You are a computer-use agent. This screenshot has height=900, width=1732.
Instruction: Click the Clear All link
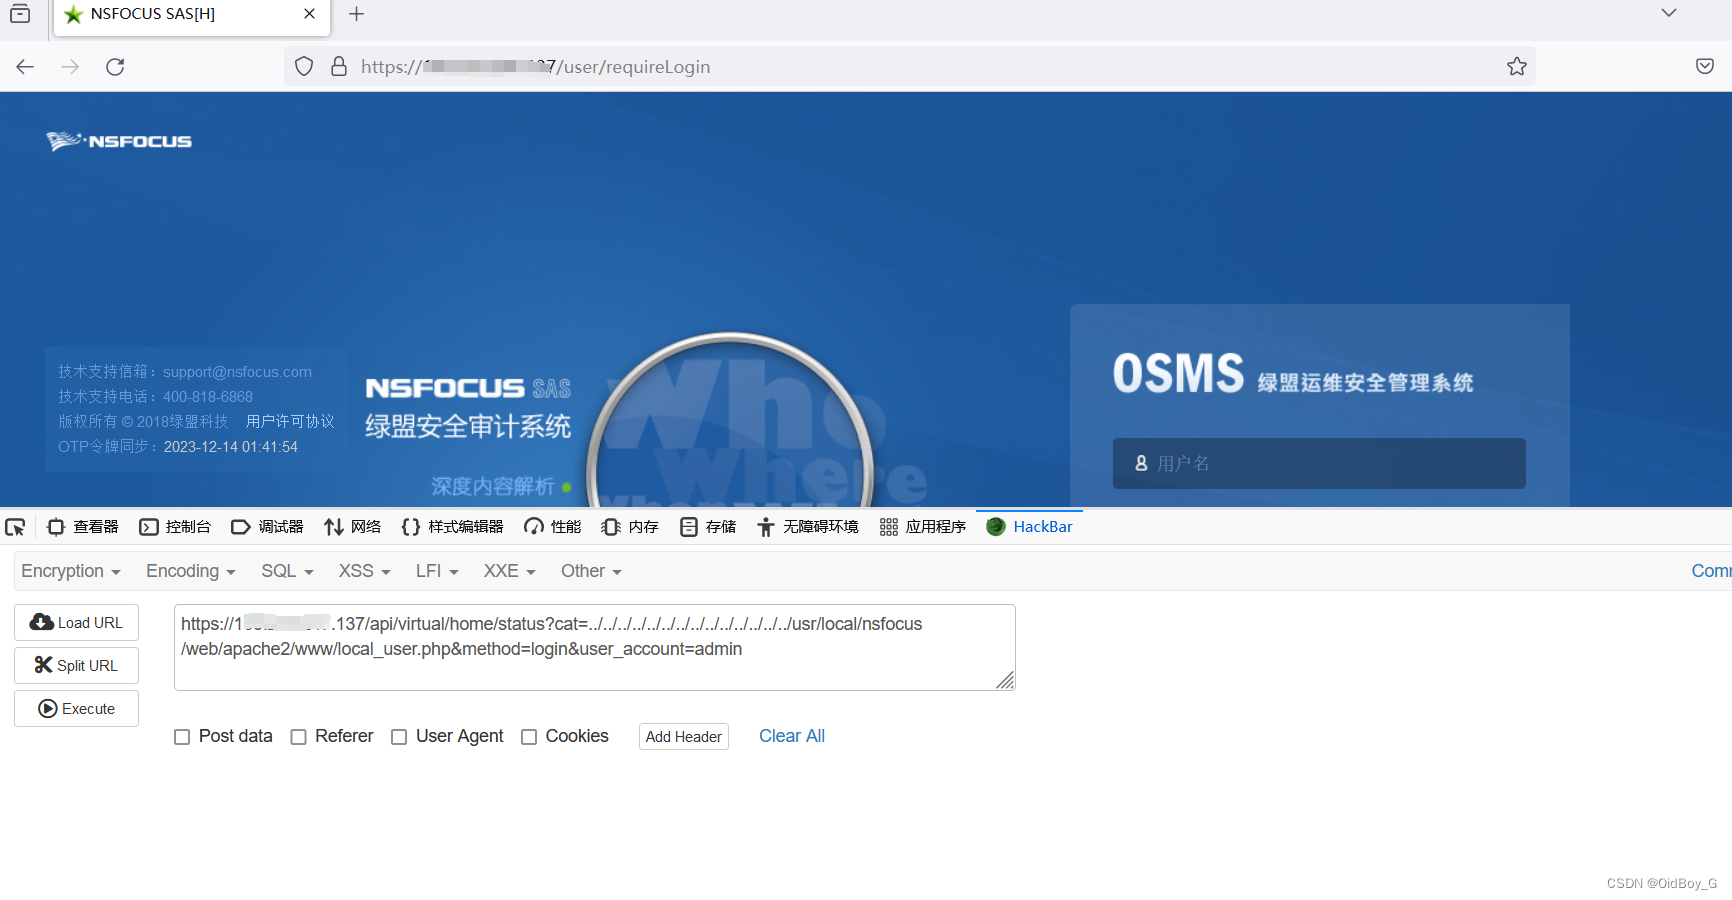pyautogui.click(x=792, y=736)
